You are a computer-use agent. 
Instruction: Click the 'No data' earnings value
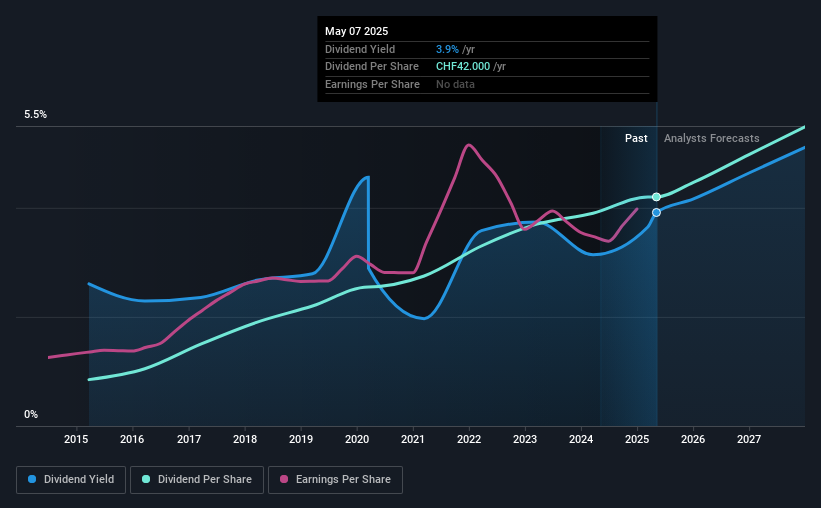point(455,84)
